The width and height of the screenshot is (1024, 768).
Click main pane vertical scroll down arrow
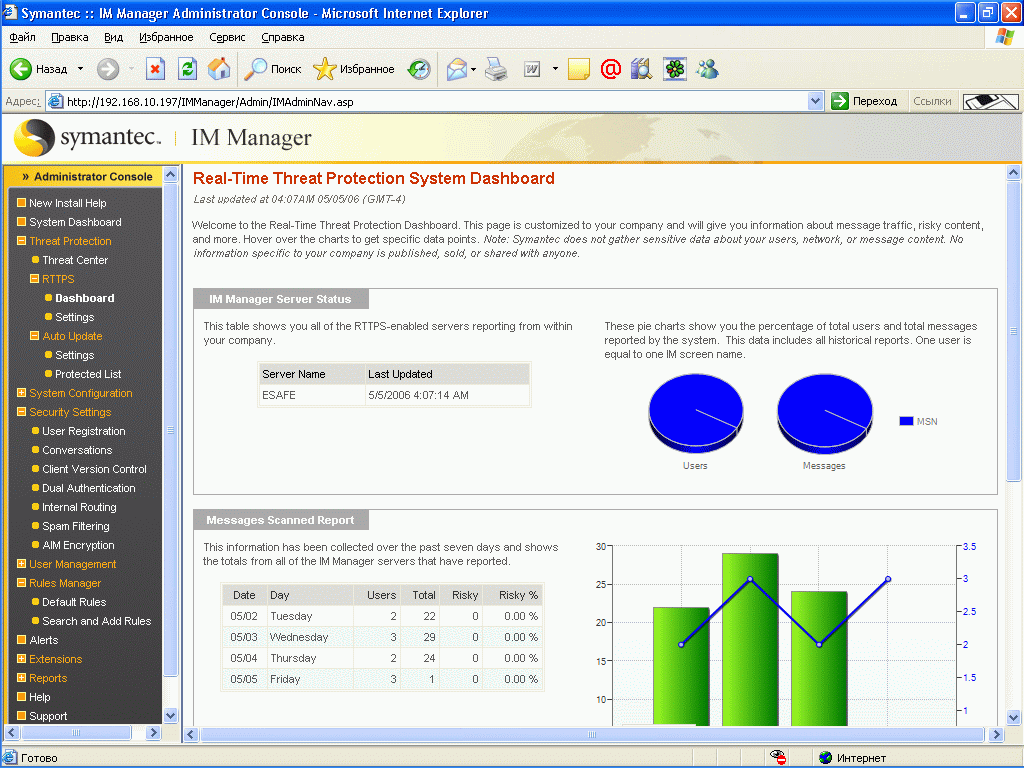(x=1014, y=716)
